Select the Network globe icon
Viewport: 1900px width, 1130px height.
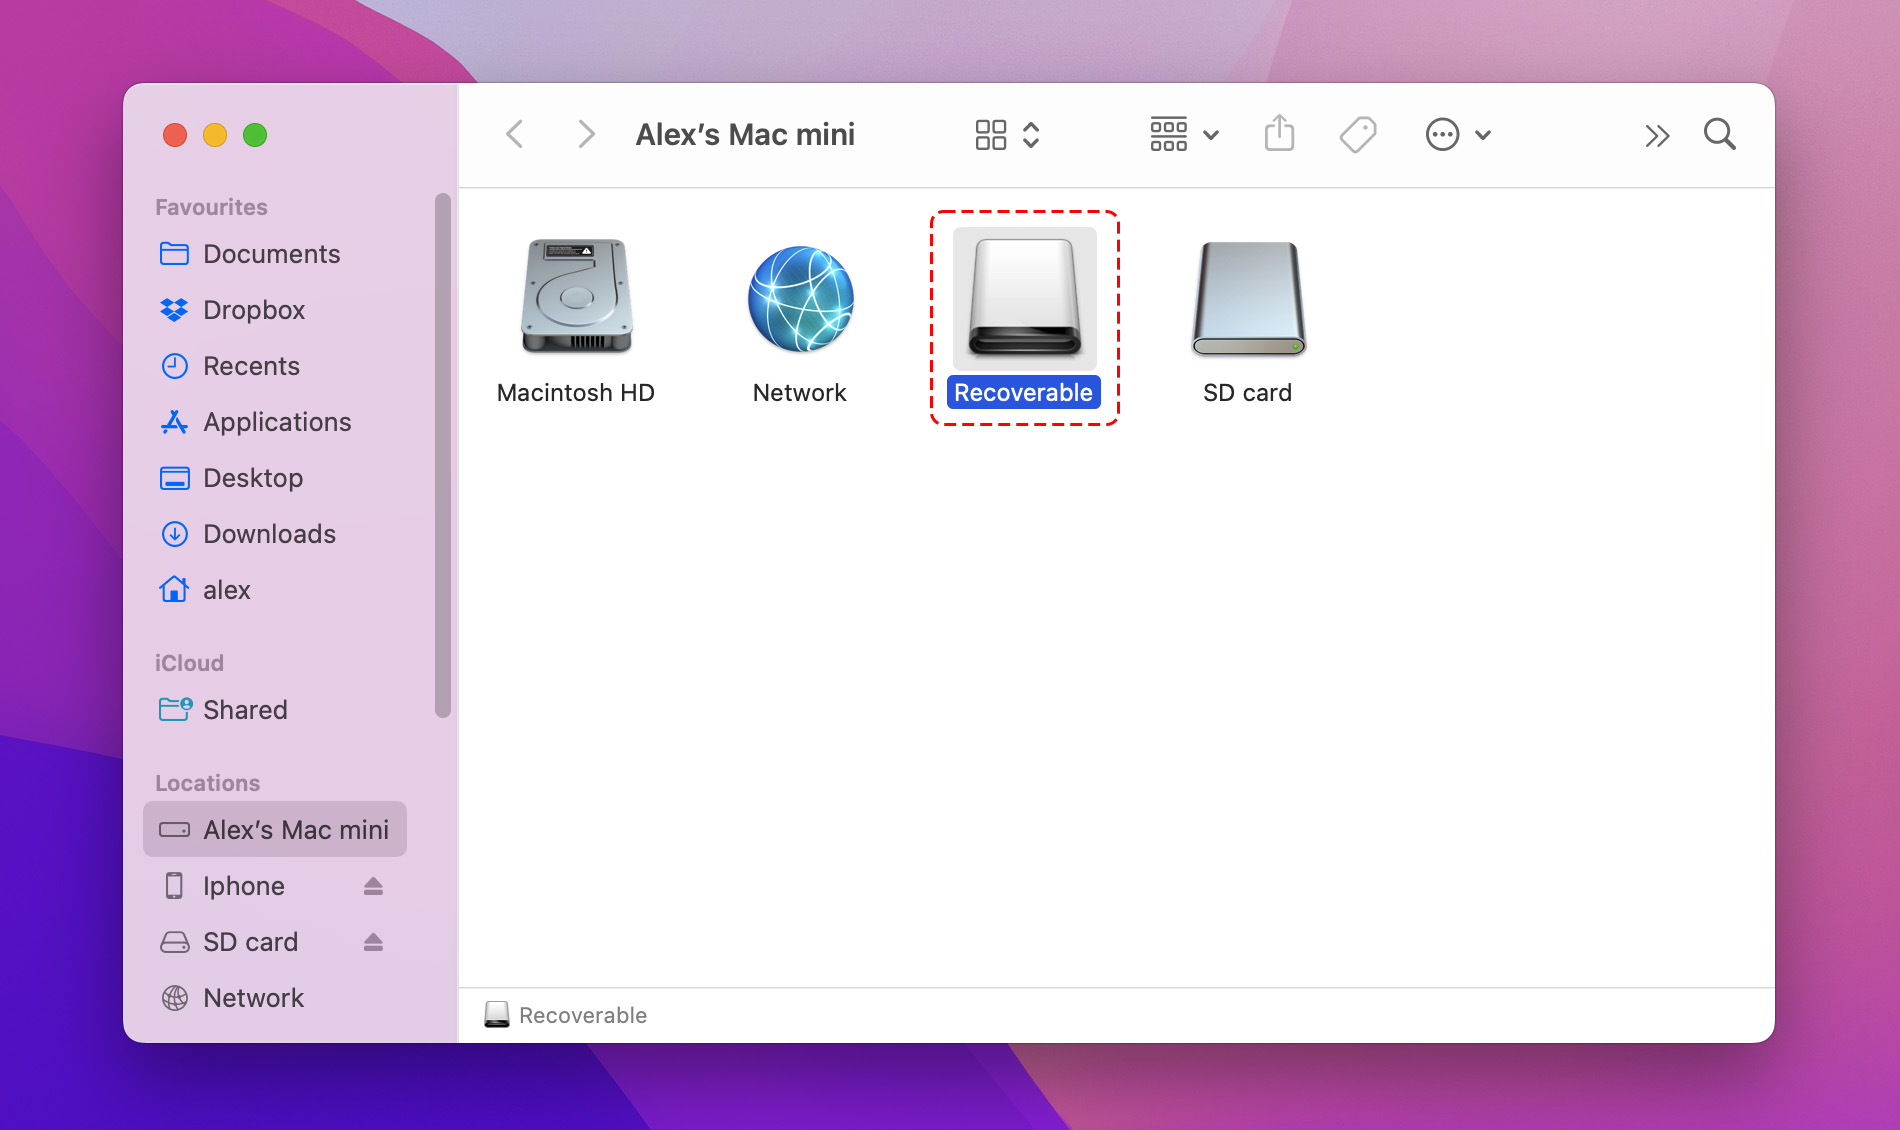click(x=800, y=298)
